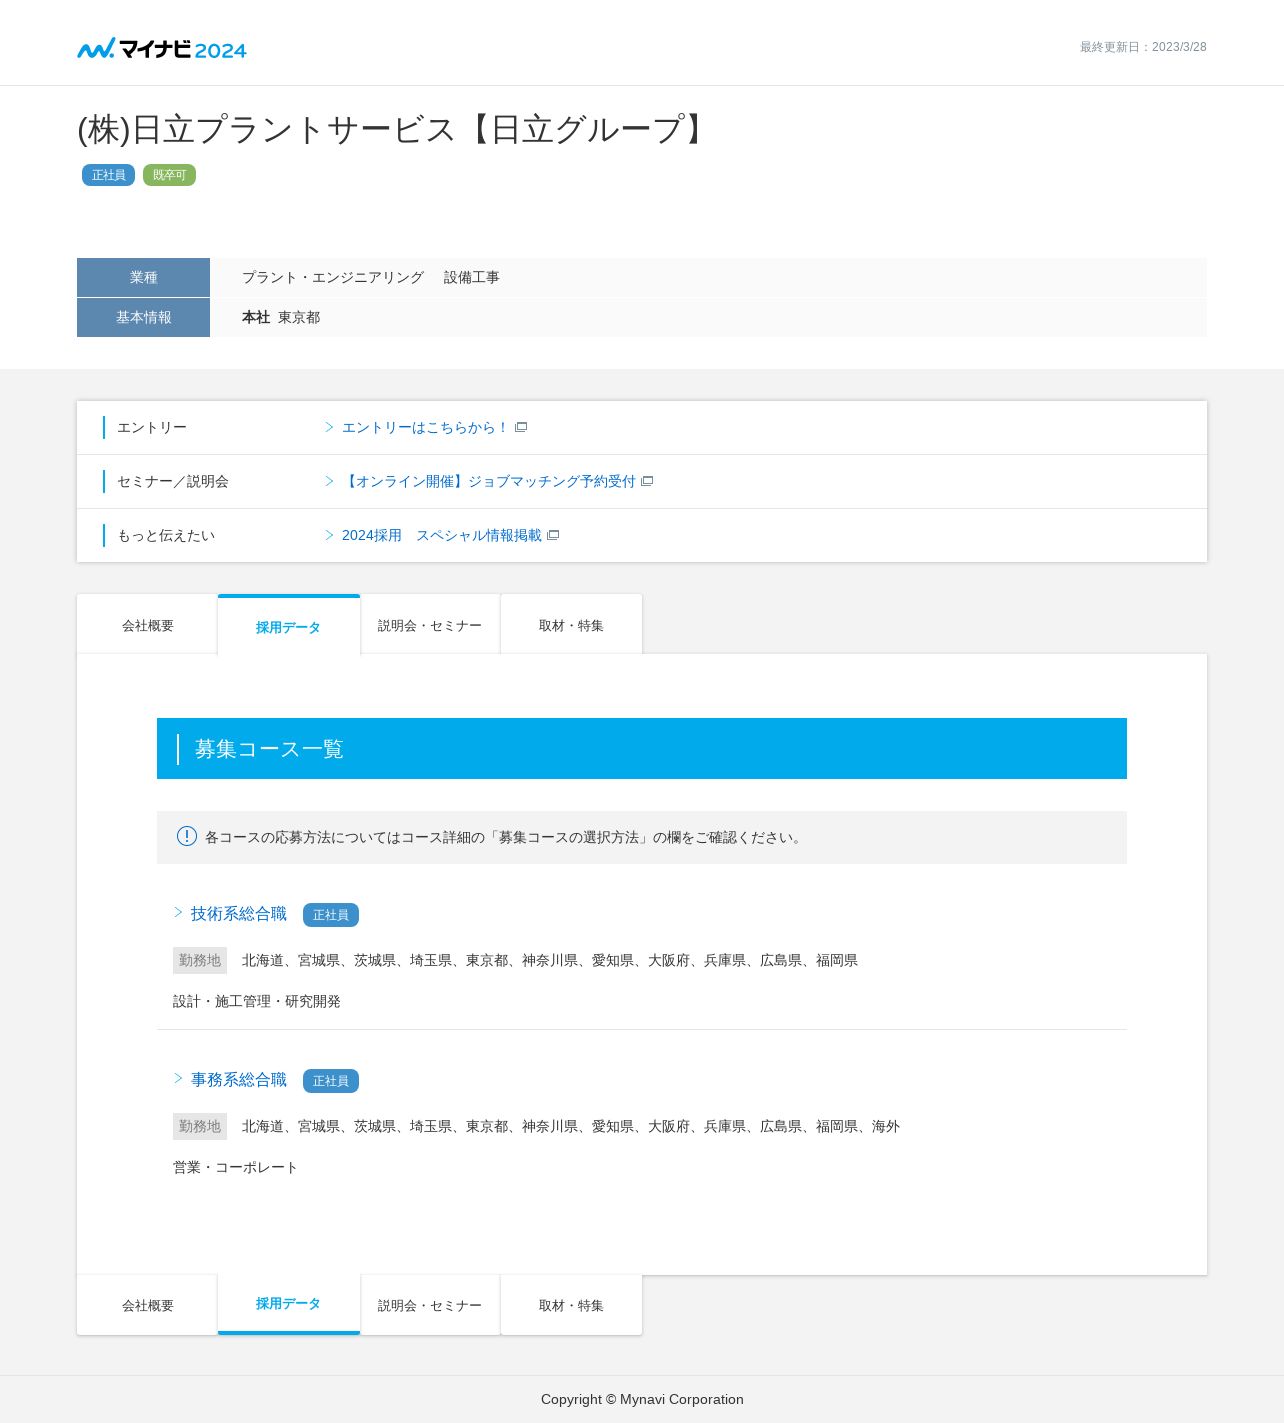
Task: Open the 事務系総合職 course link
Action: (239, 1080)
